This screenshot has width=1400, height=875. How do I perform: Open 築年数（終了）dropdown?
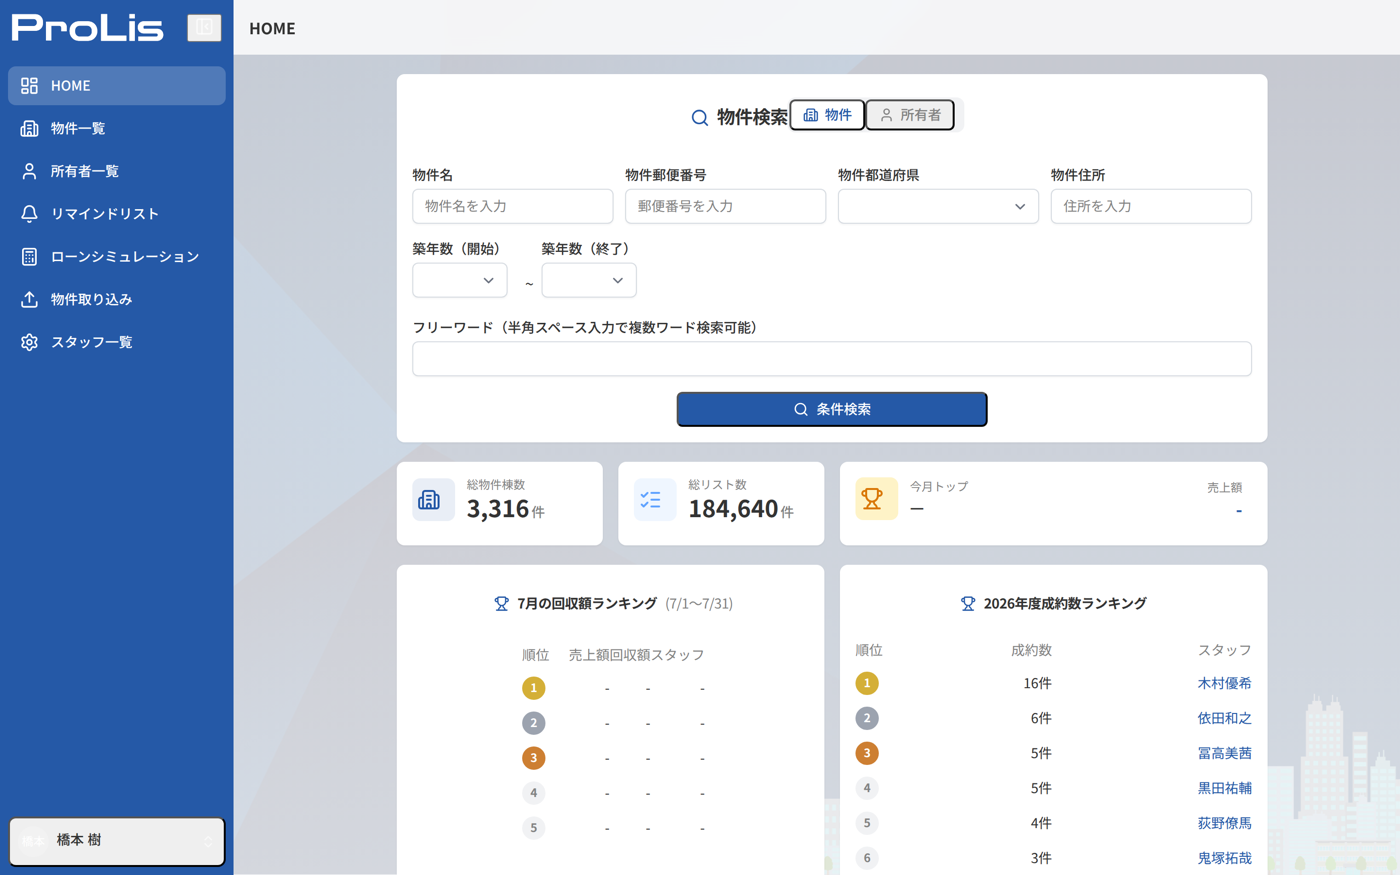click(x=589, y=281)
